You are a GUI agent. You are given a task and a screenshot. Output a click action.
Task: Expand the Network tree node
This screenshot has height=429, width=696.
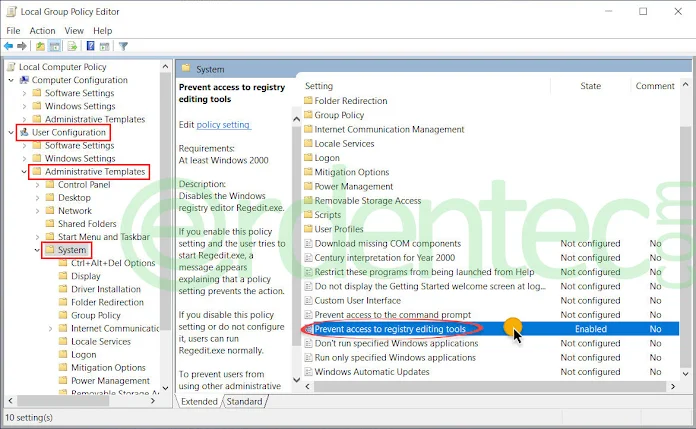(x=37, y=211)
